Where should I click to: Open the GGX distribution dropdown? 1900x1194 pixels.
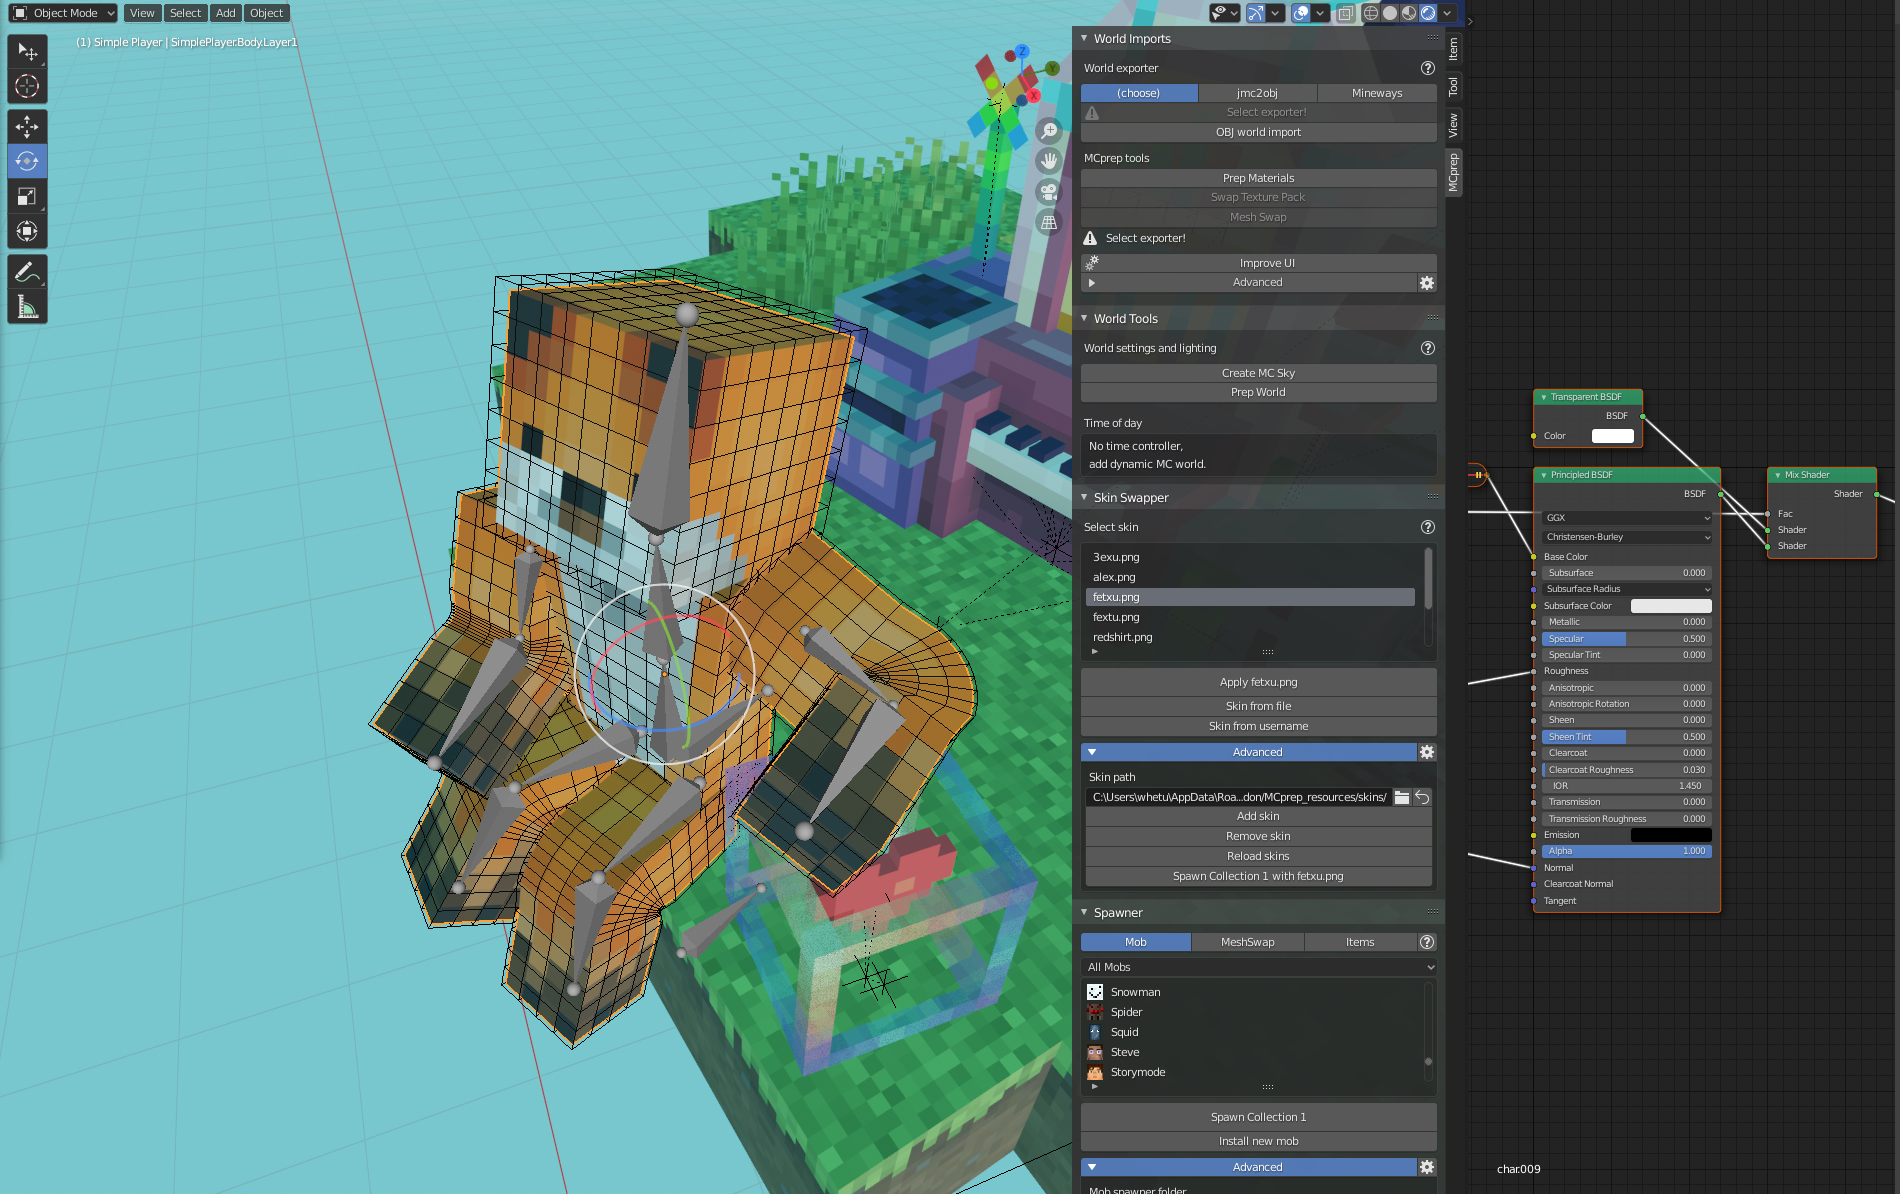1624,518
